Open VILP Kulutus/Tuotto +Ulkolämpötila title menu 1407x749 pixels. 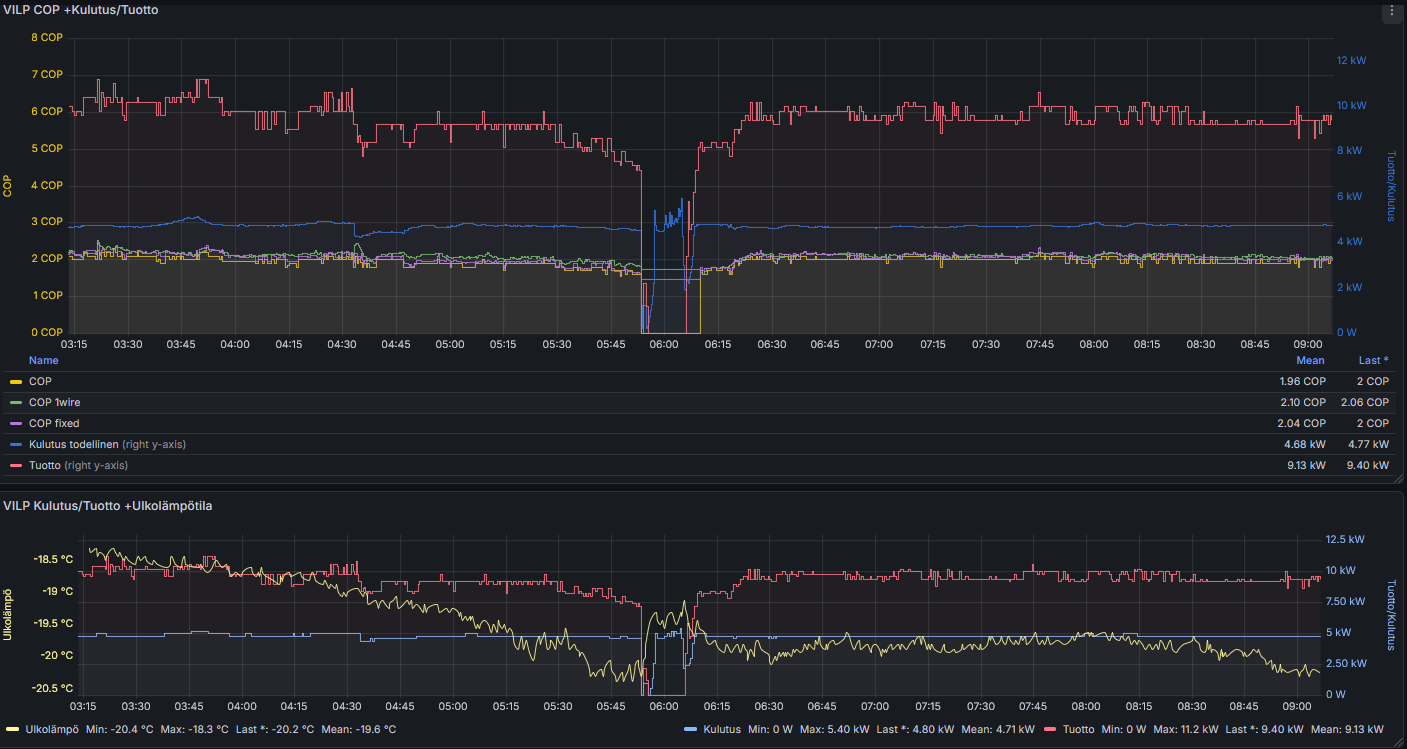(107, 506)
